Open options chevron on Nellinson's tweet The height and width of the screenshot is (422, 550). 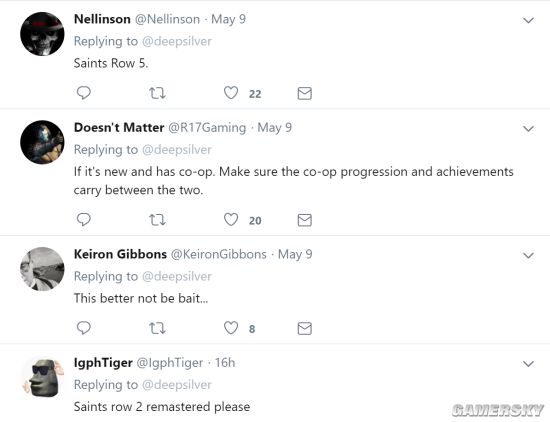[528, 21]
